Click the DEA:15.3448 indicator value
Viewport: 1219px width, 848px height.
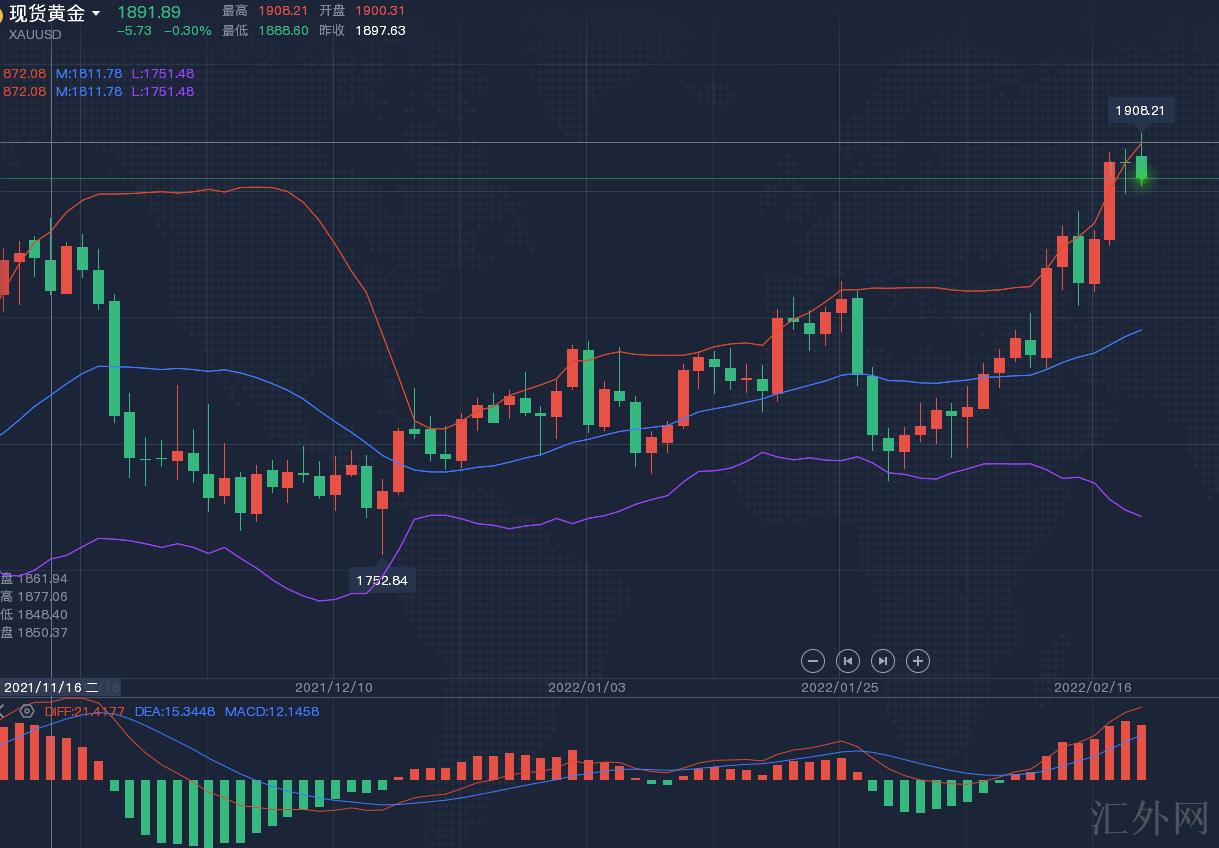tap(175, 711)
